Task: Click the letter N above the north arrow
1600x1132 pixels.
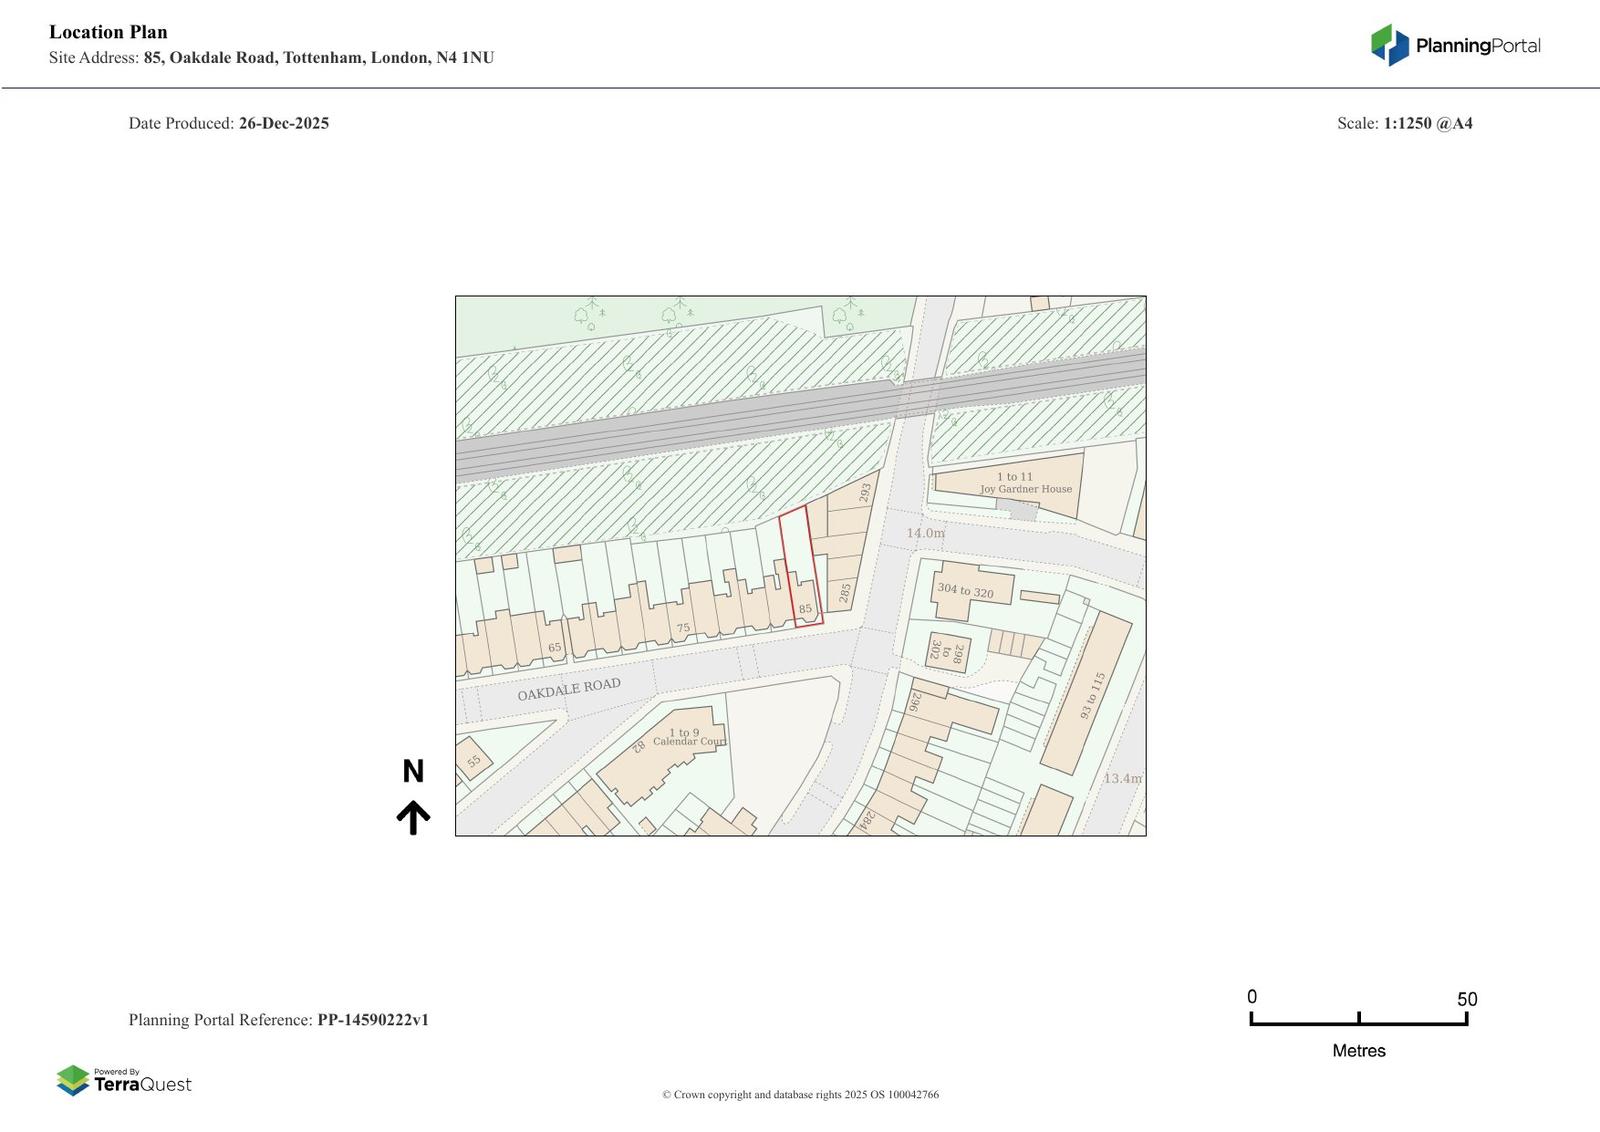Action: [x=413, y=771]
